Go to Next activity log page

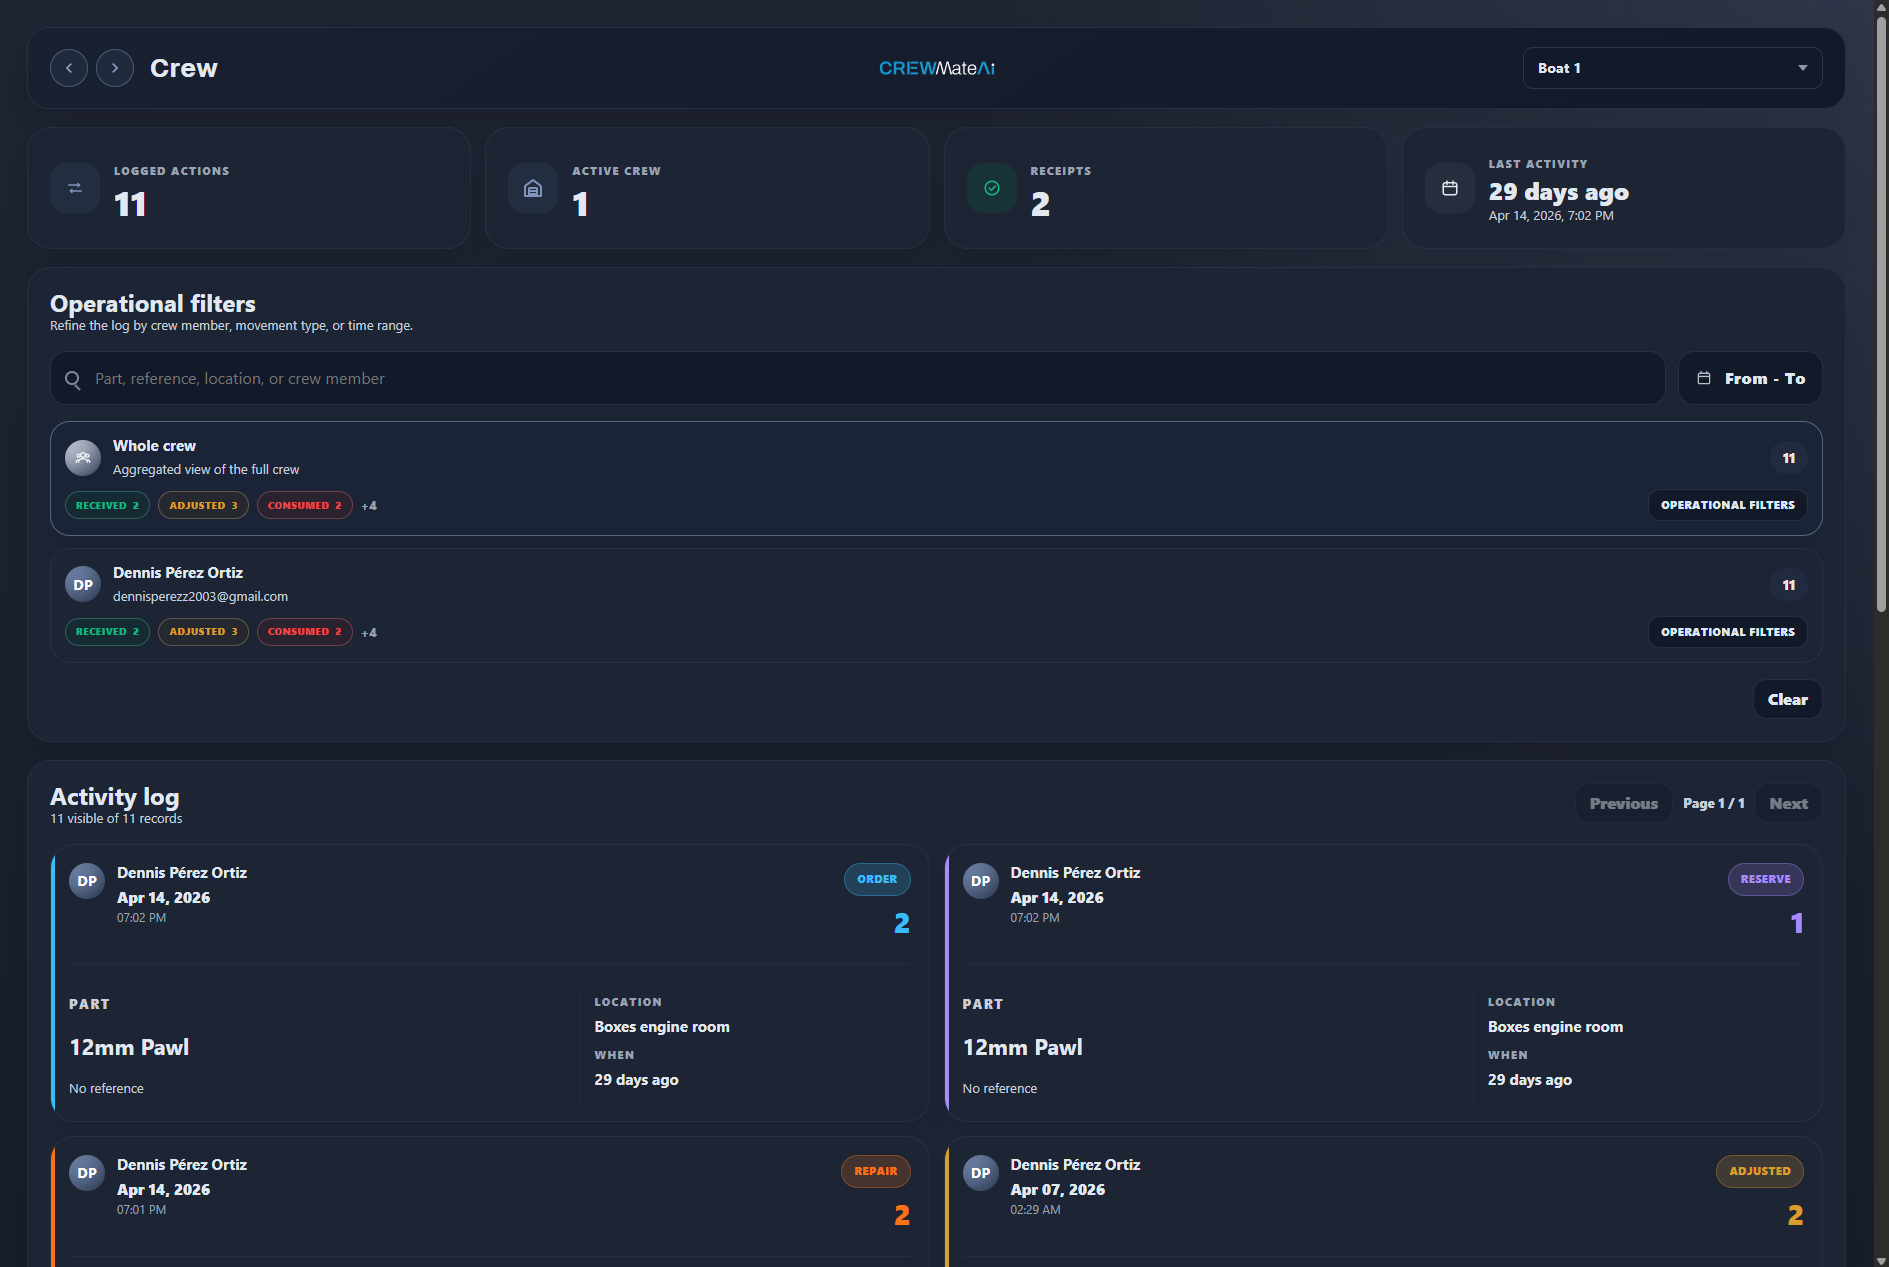pyautogui.click(x=1788, y=803)
